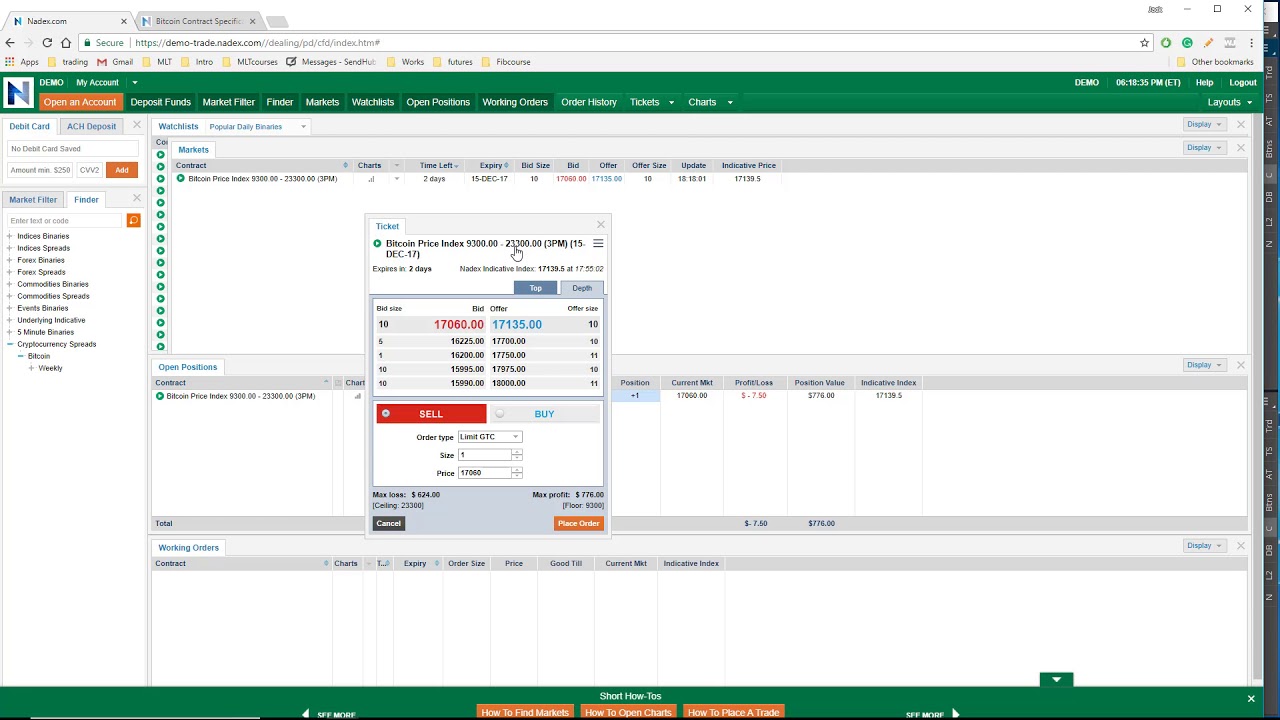Screen dimensions: 1280x720
Task: Click Logout link
Action: click(1243, 83)
